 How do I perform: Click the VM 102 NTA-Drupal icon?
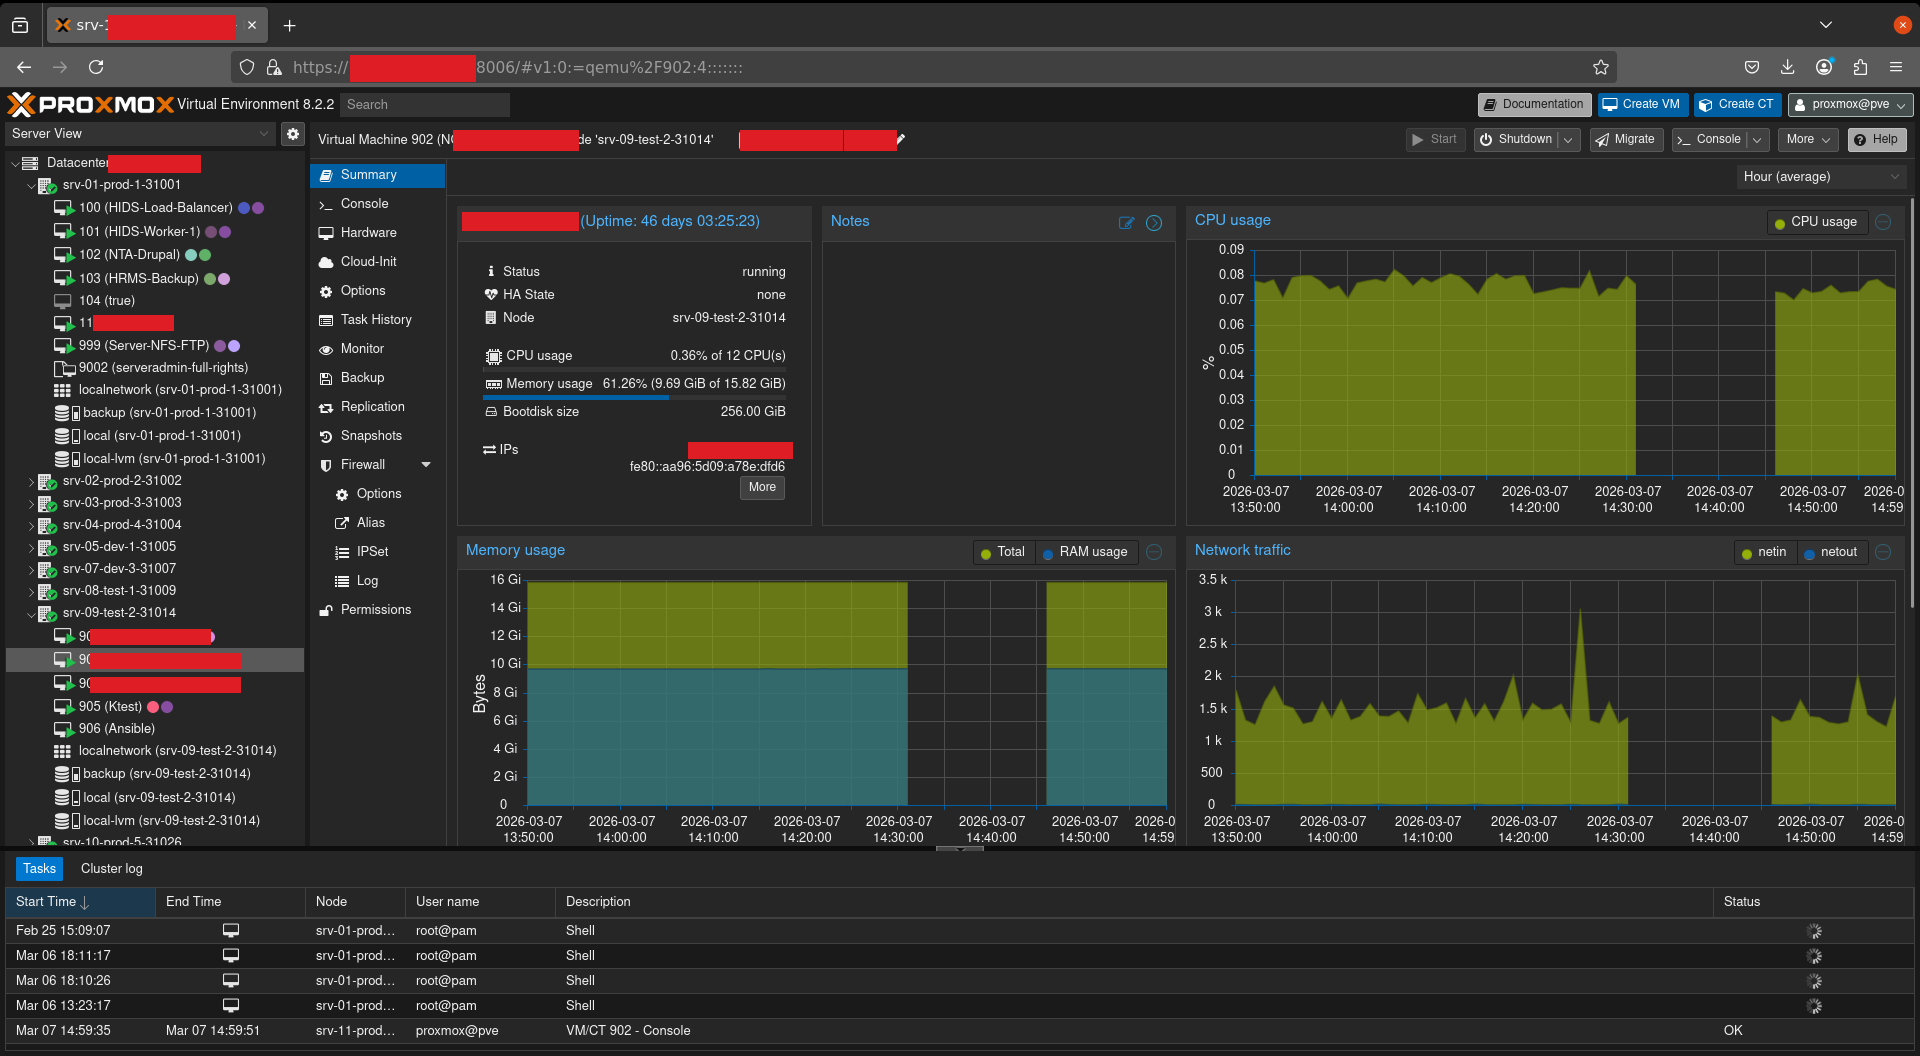pos(64,255)
